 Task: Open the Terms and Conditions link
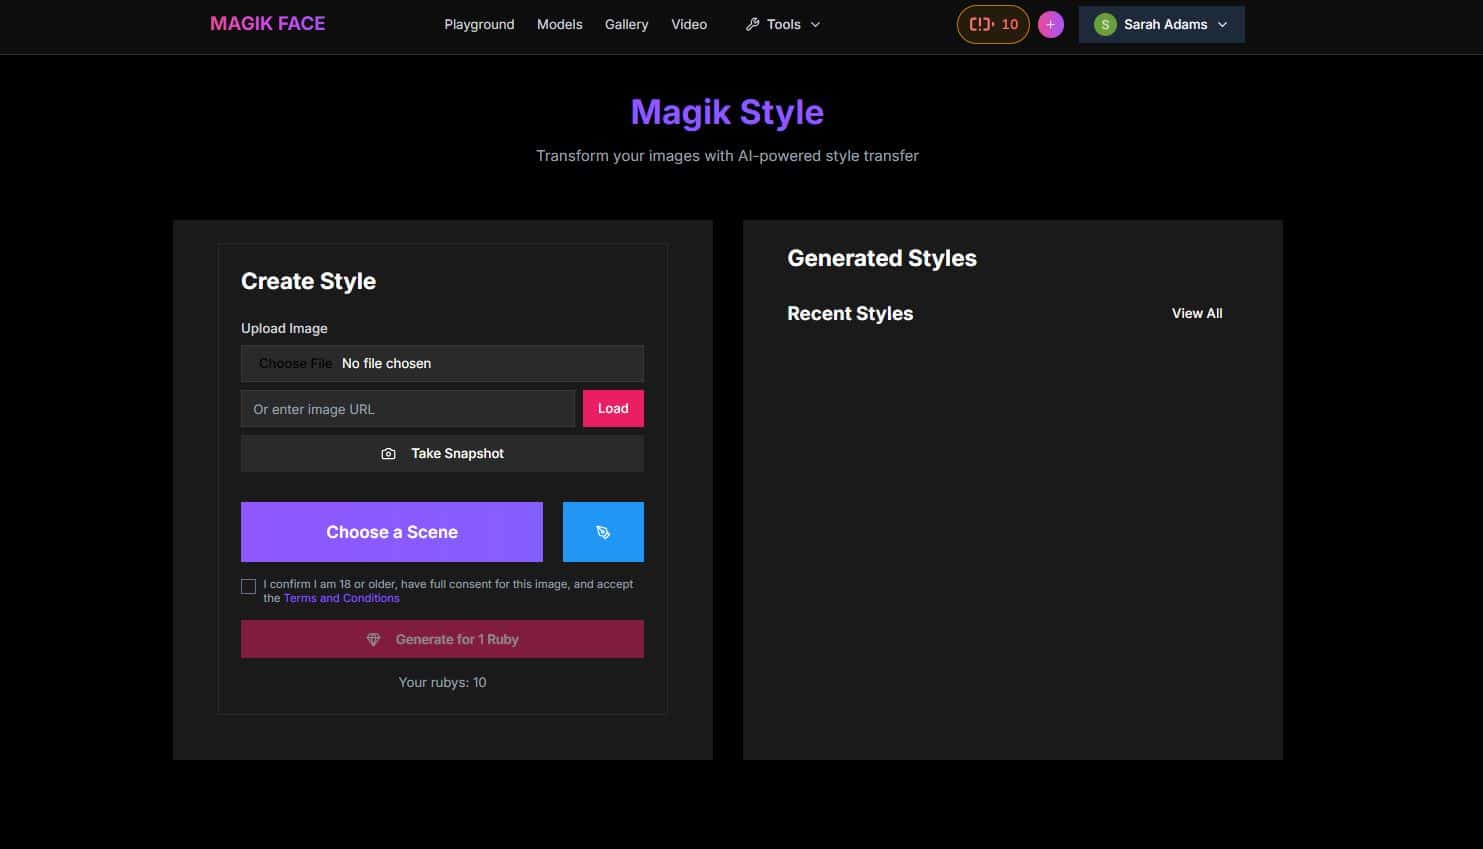tap(341, 598)
